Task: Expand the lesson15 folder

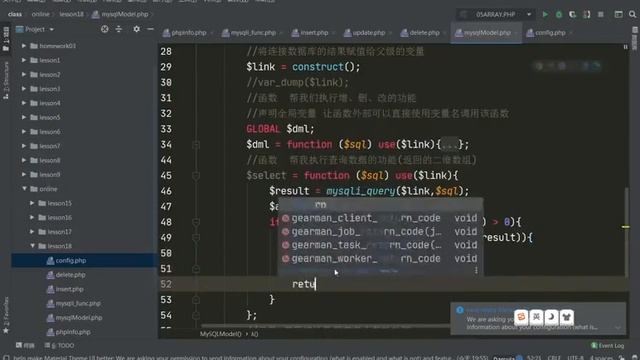Action: click(x=32, y=203)
